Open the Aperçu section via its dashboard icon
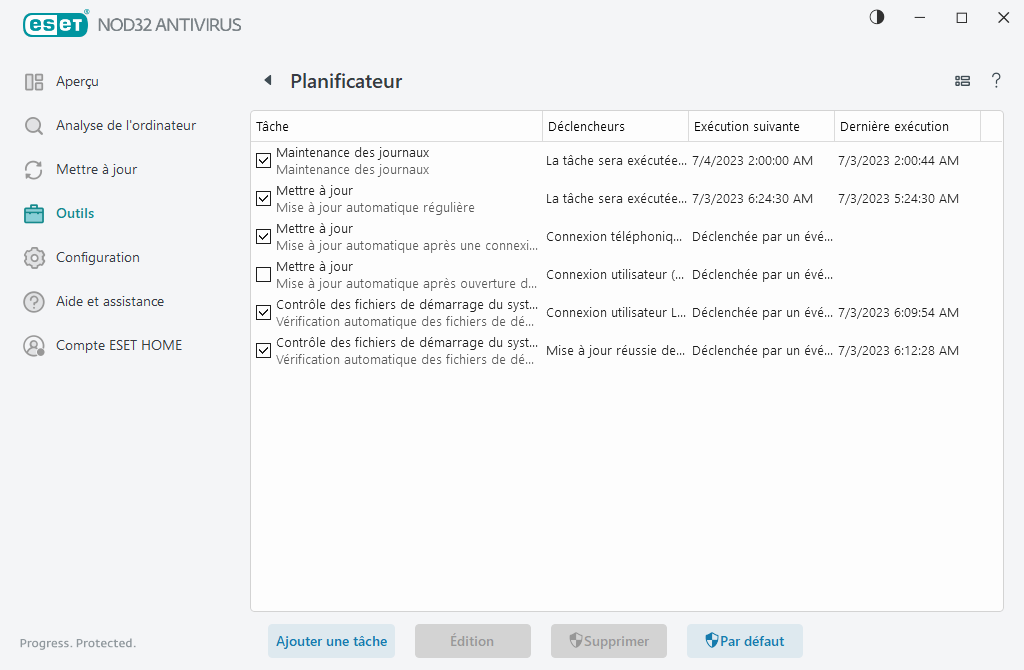 pyautogui.click(x=35, y=81)
